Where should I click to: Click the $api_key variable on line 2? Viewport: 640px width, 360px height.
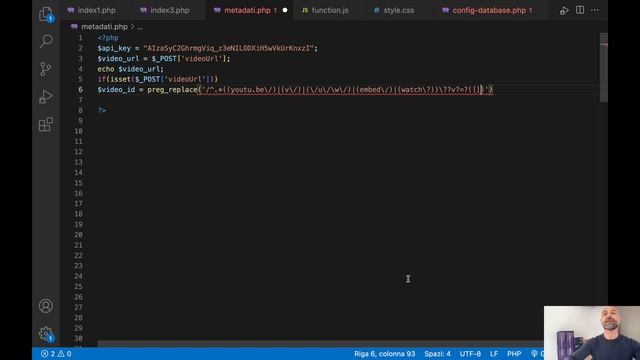[114, 48]
